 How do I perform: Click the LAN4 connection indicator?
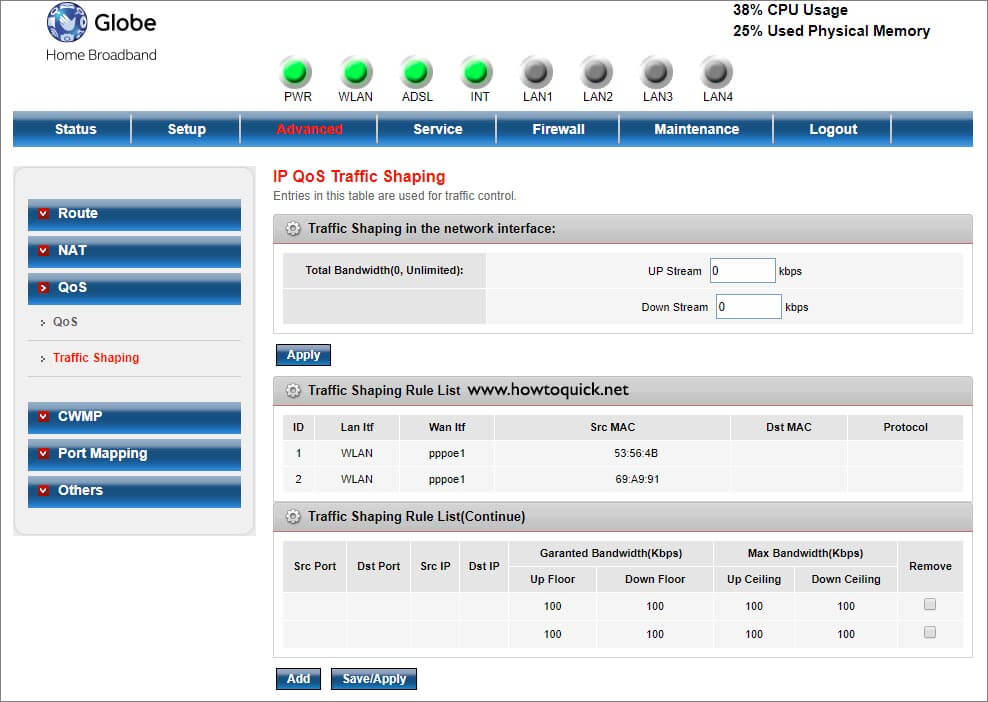click(717, 72)
